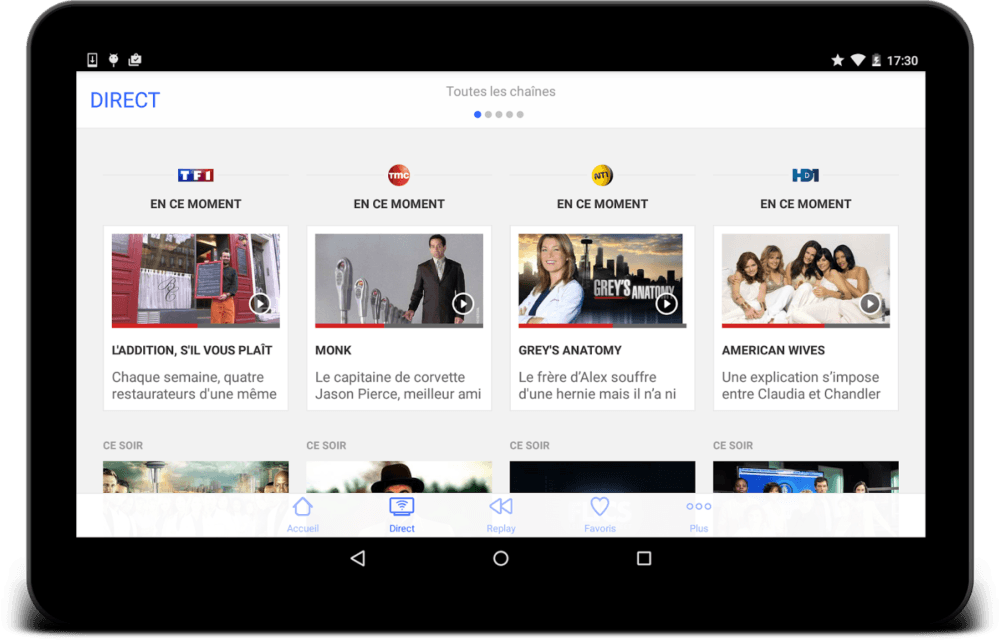Open TF1 tonight's program thumbnail
1000x641 pixels.
pyautogui.click(x=196, y=476)
